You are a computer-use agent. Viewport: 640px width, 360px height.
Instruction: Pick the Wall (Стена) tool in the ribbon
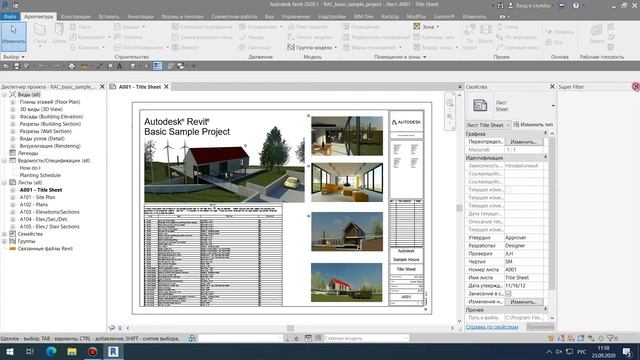[x=40, y=34]
